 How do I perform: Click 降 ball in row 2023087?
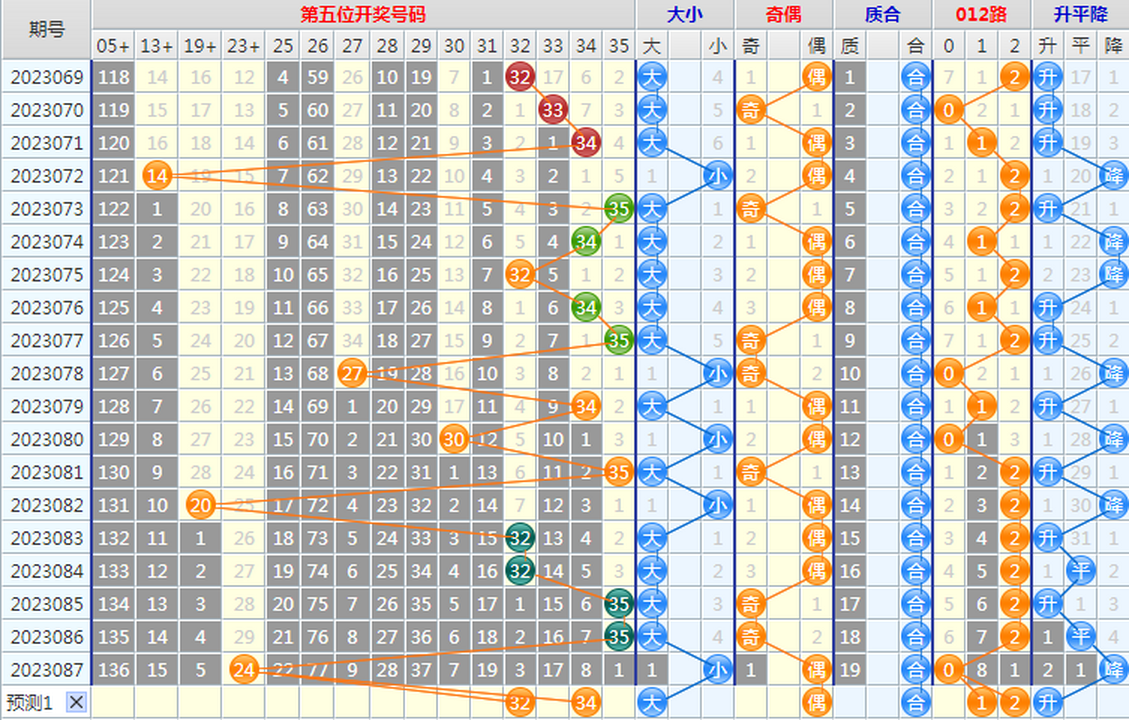pyautogui.click(x=1114, y=670)
